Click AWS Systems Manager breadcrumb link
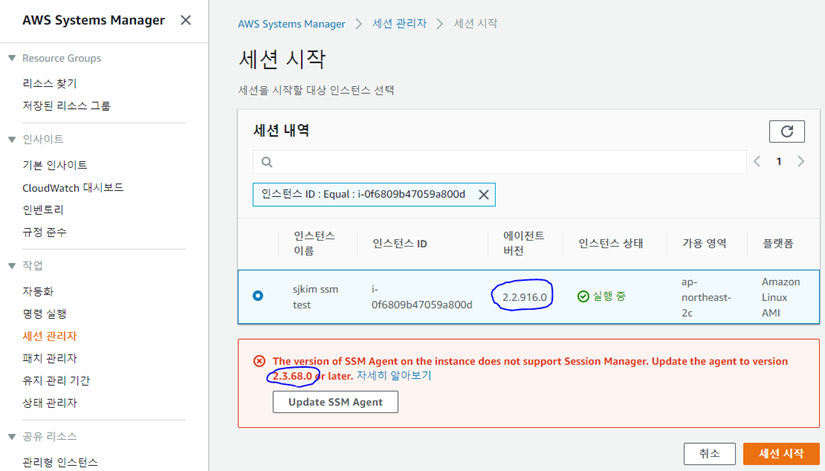825x471 pixels. click(291, 24)
